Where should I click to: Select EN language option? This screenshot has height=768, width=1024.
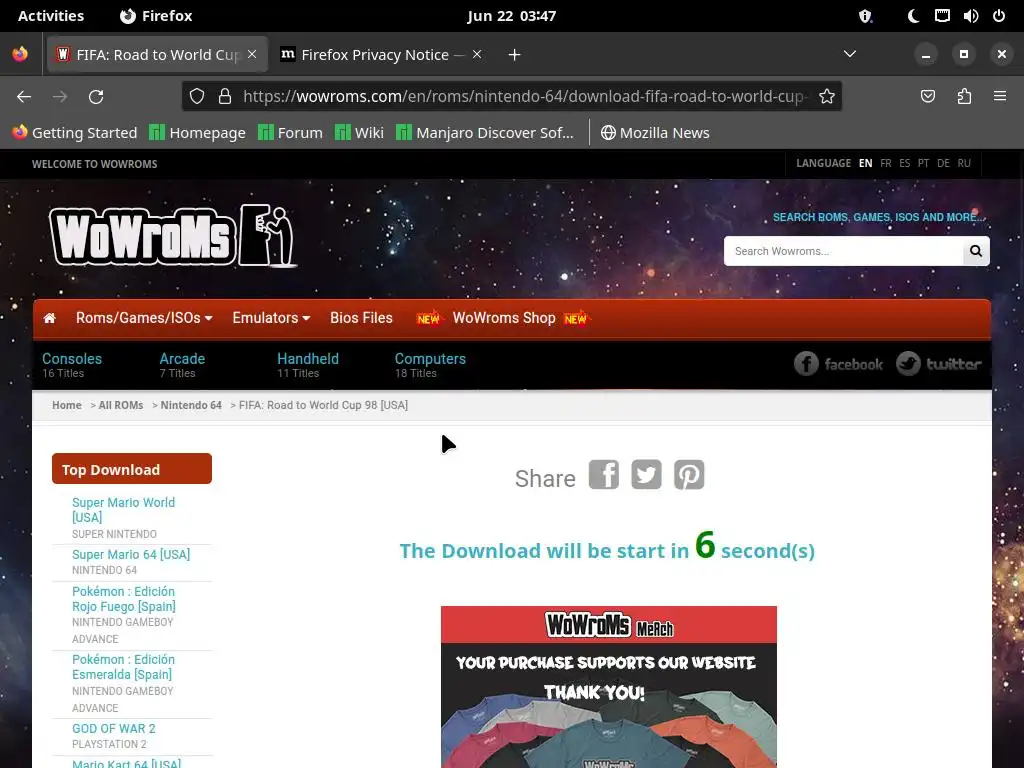tap(865, 163)
